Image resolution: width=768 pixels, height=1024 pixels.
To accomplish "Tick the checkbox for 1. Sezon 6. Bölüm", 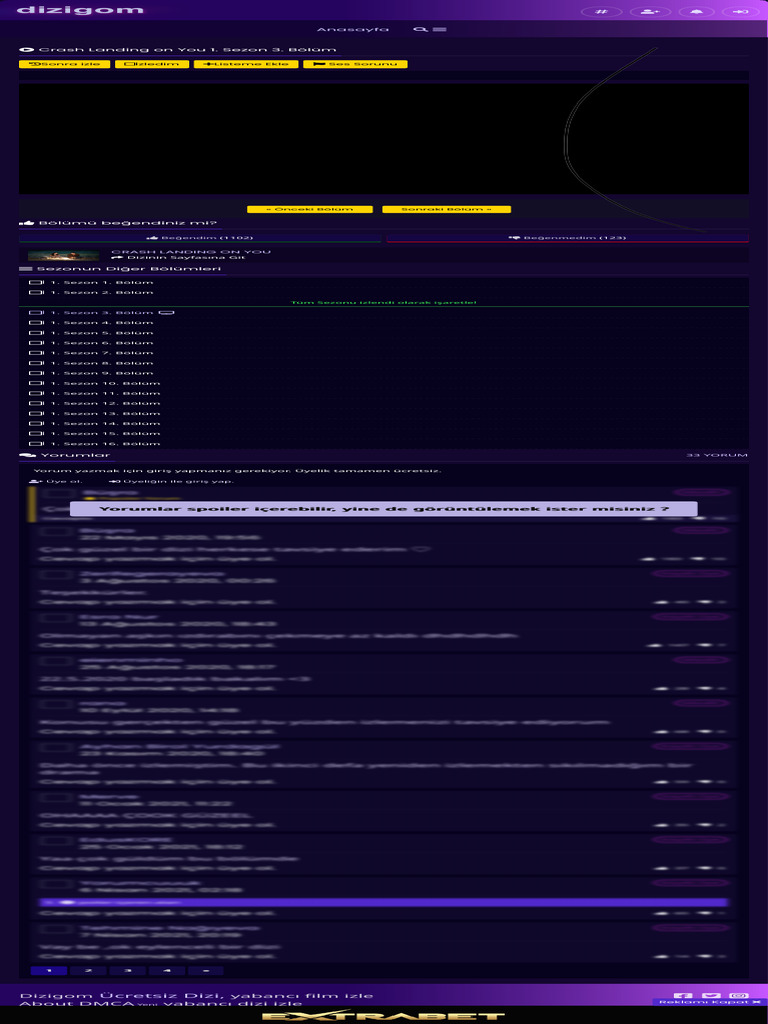I will [36, 343].
